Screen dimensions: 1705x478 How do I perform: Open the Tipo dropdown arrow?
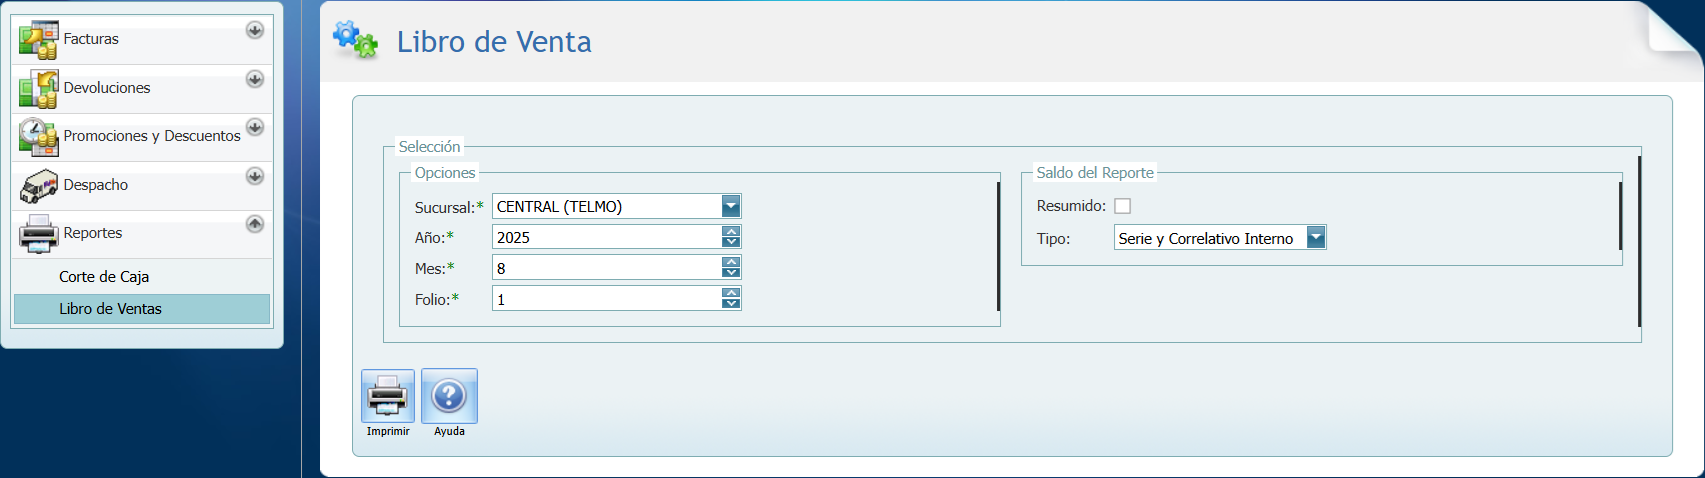pos(1316,238)
